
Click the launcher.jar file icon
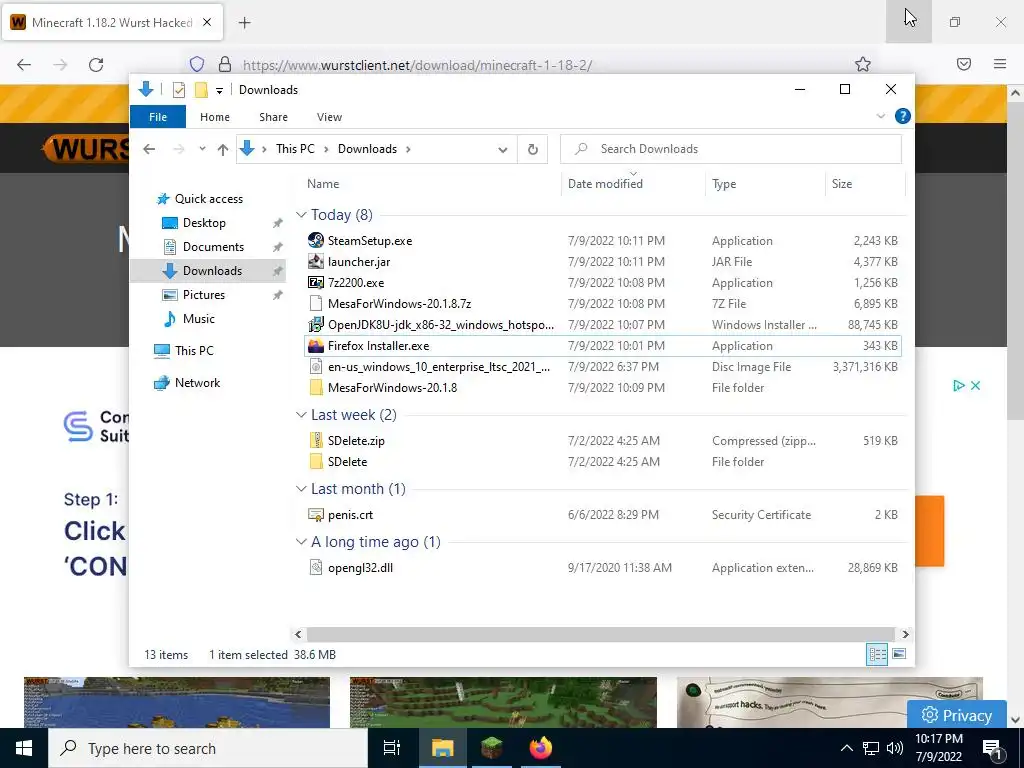click(316, 261)
